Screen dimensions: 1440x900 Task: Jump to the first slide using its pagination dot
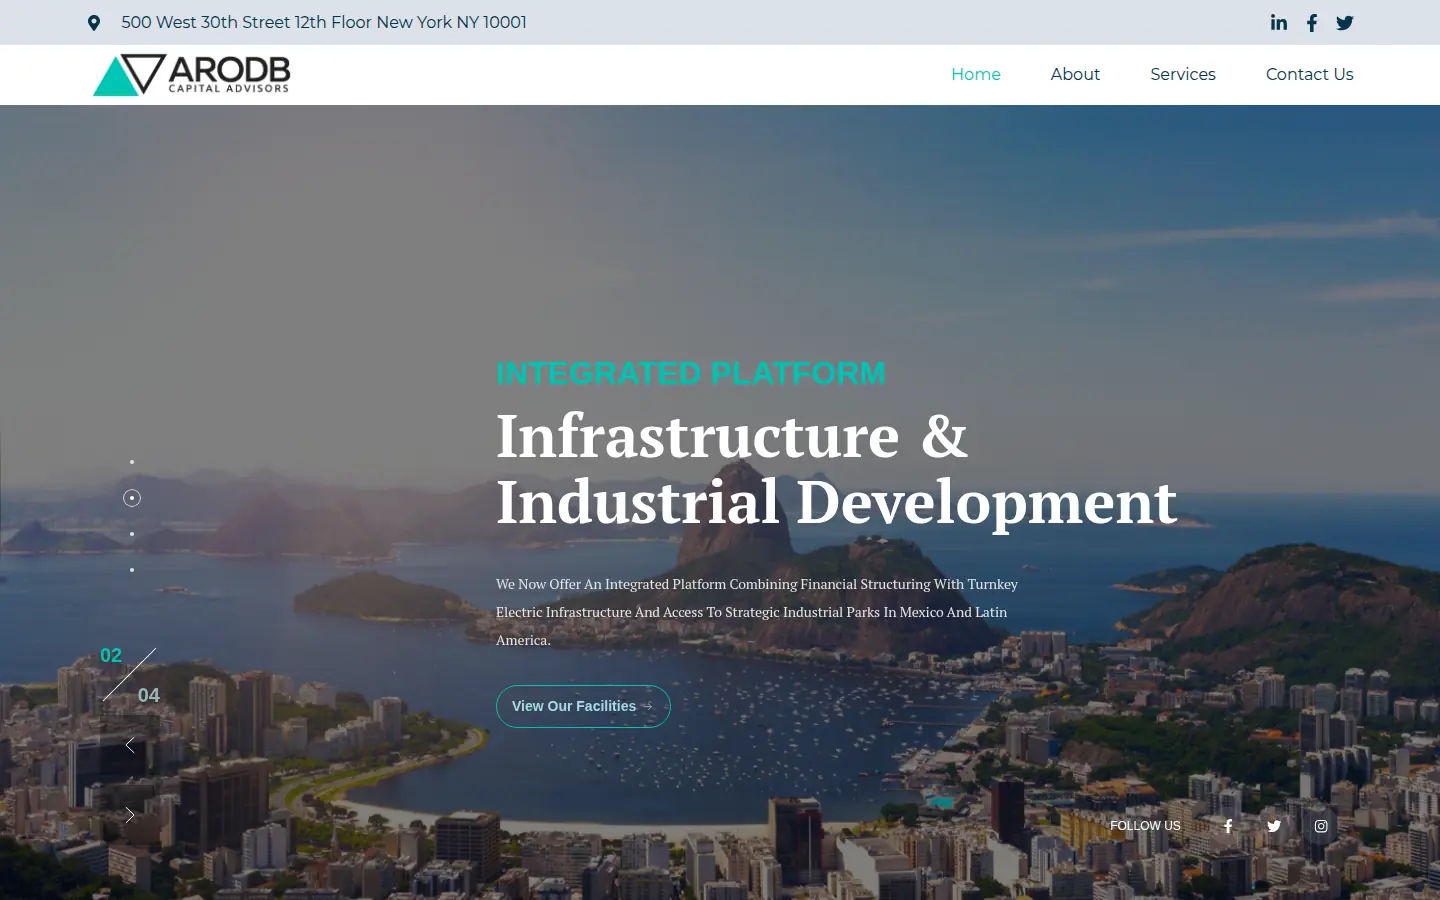click(132, 462)
